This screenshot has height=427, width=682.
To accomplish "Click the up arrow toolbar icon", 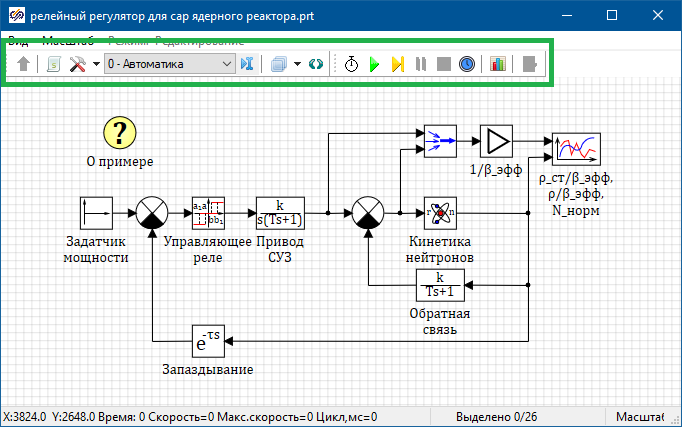I will click(24, 64).
